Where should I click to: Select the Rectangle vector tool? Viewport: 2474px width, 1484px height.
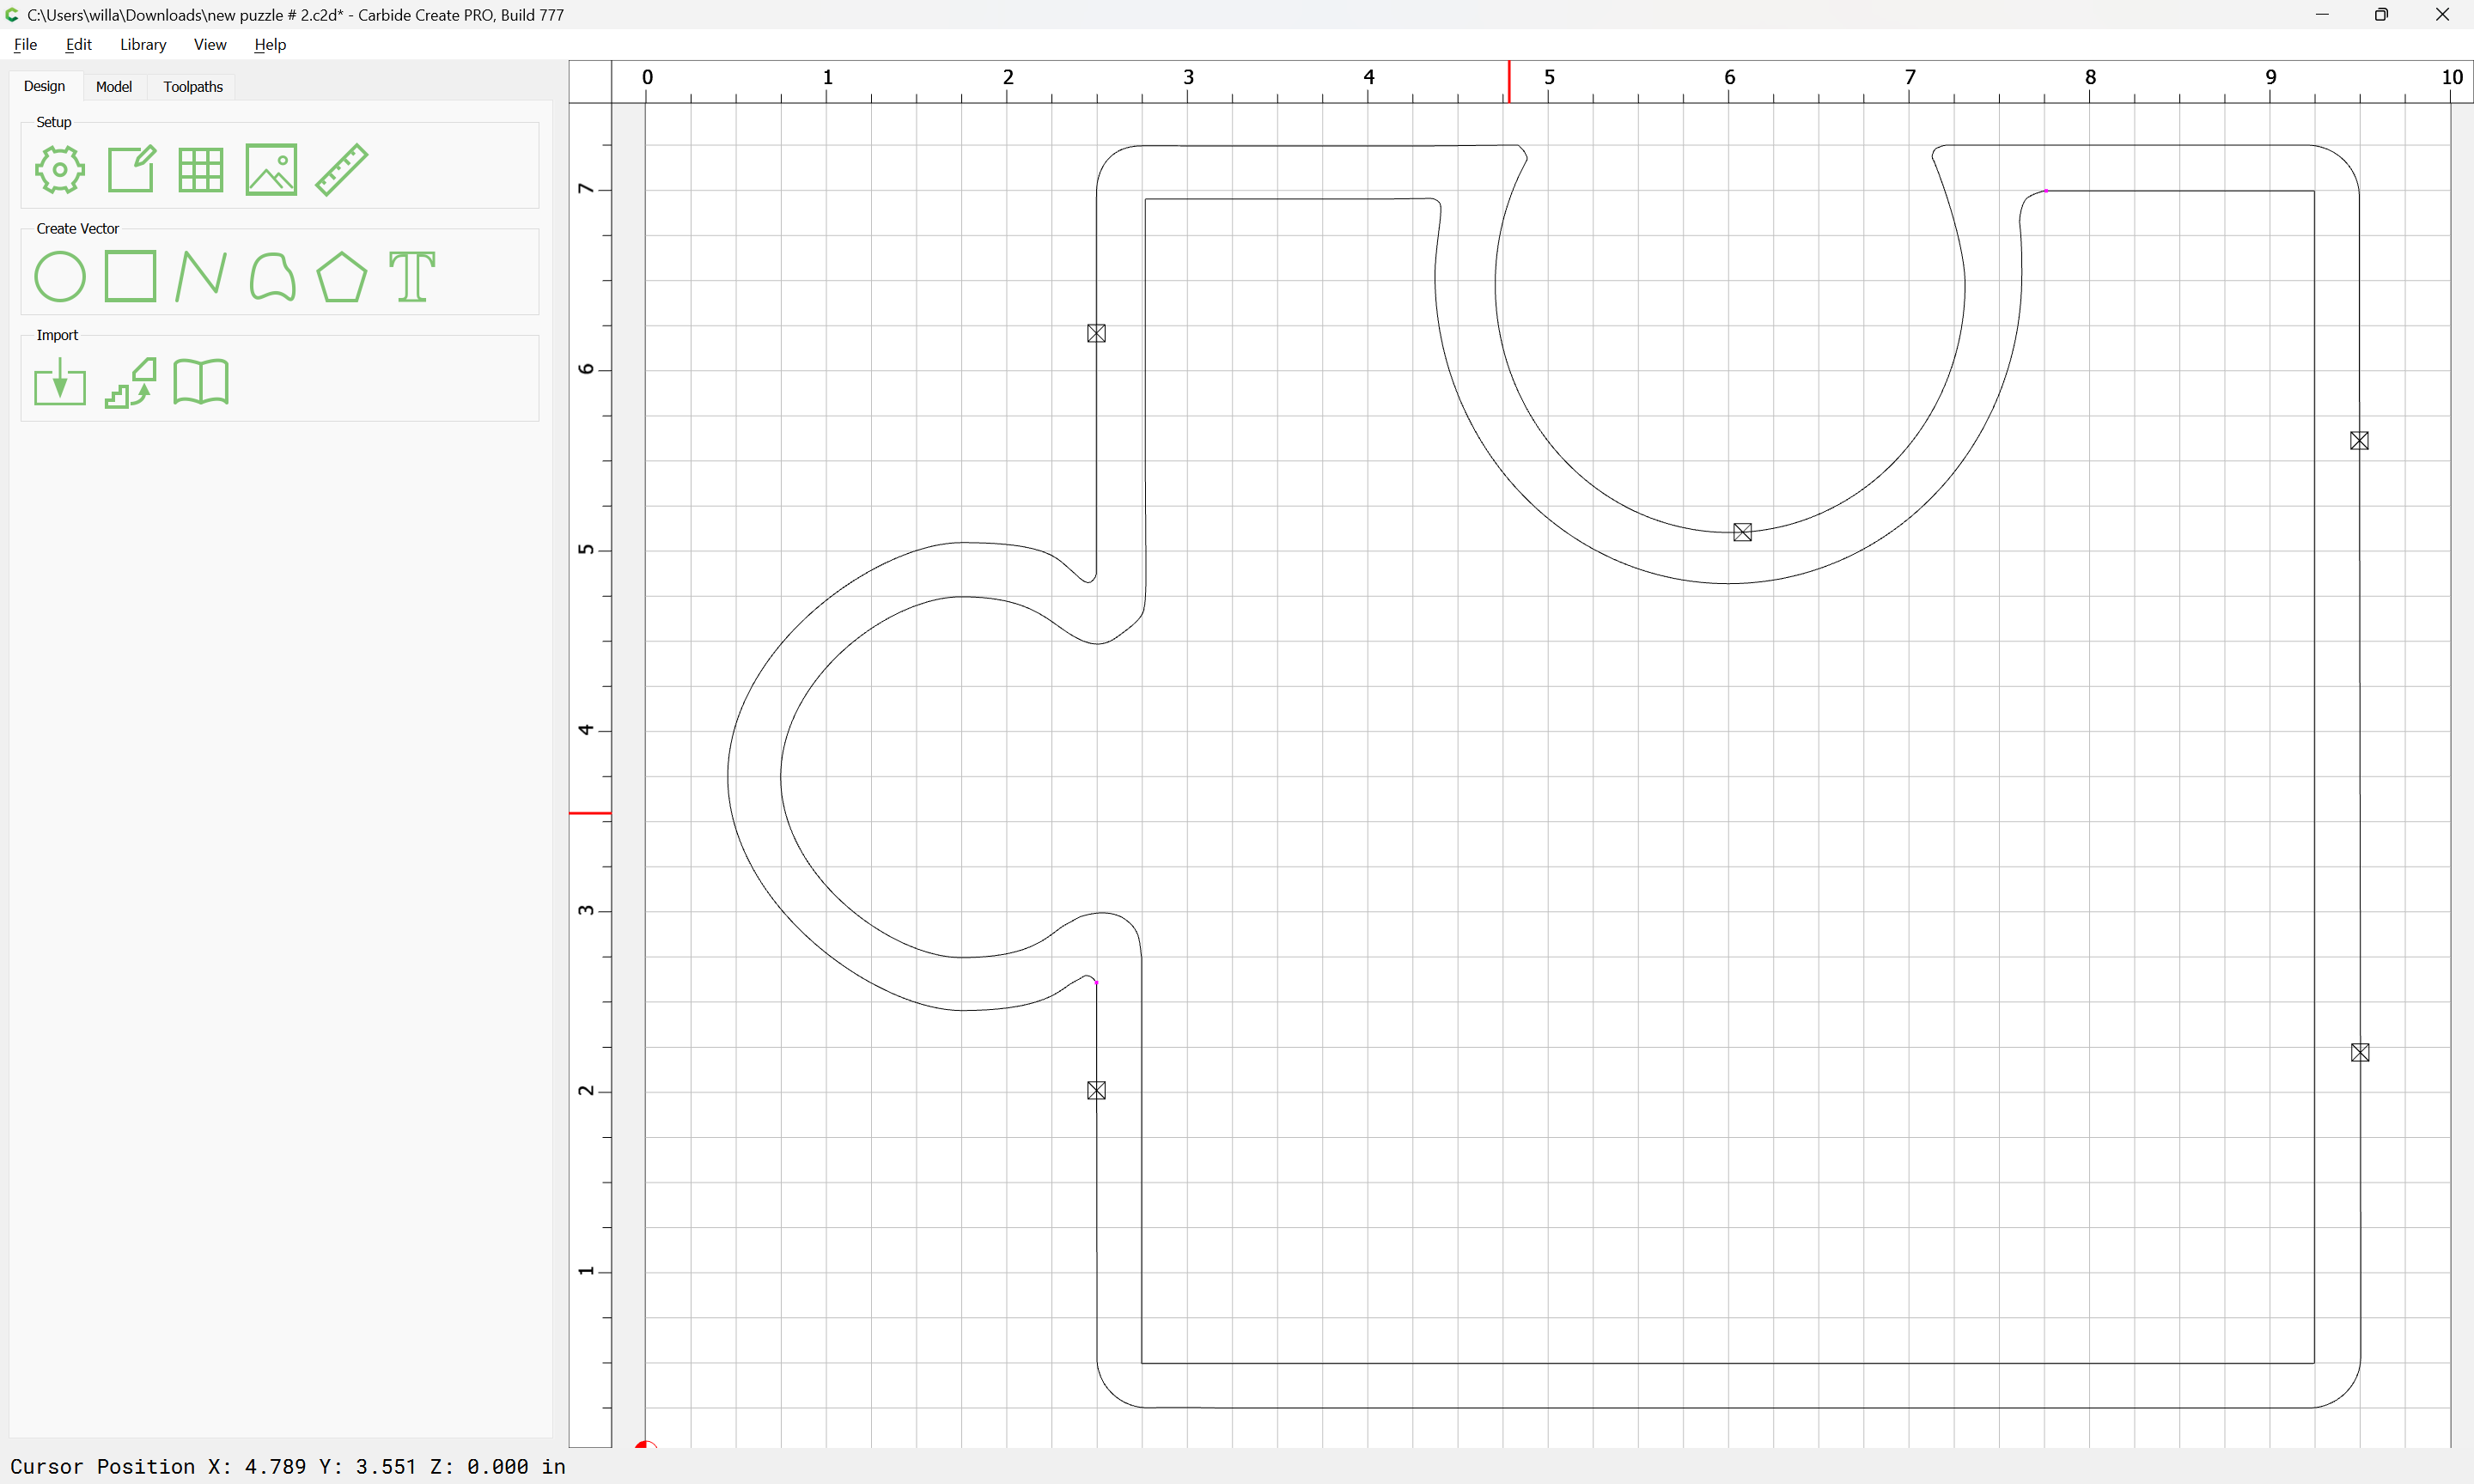click(x=131, y=277)
